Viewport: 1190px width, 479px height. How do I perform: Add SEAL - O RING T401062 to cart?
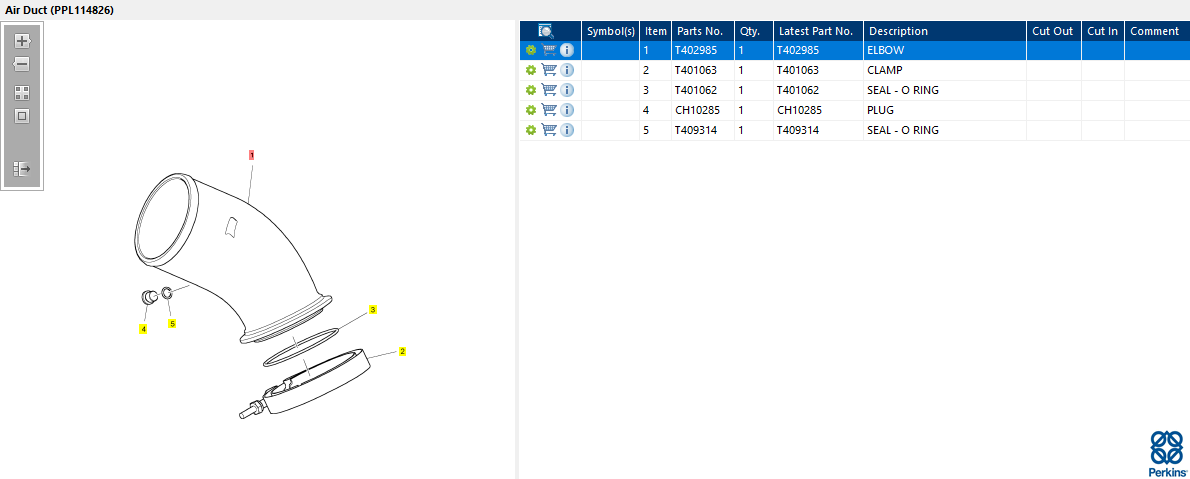[549, 90]
